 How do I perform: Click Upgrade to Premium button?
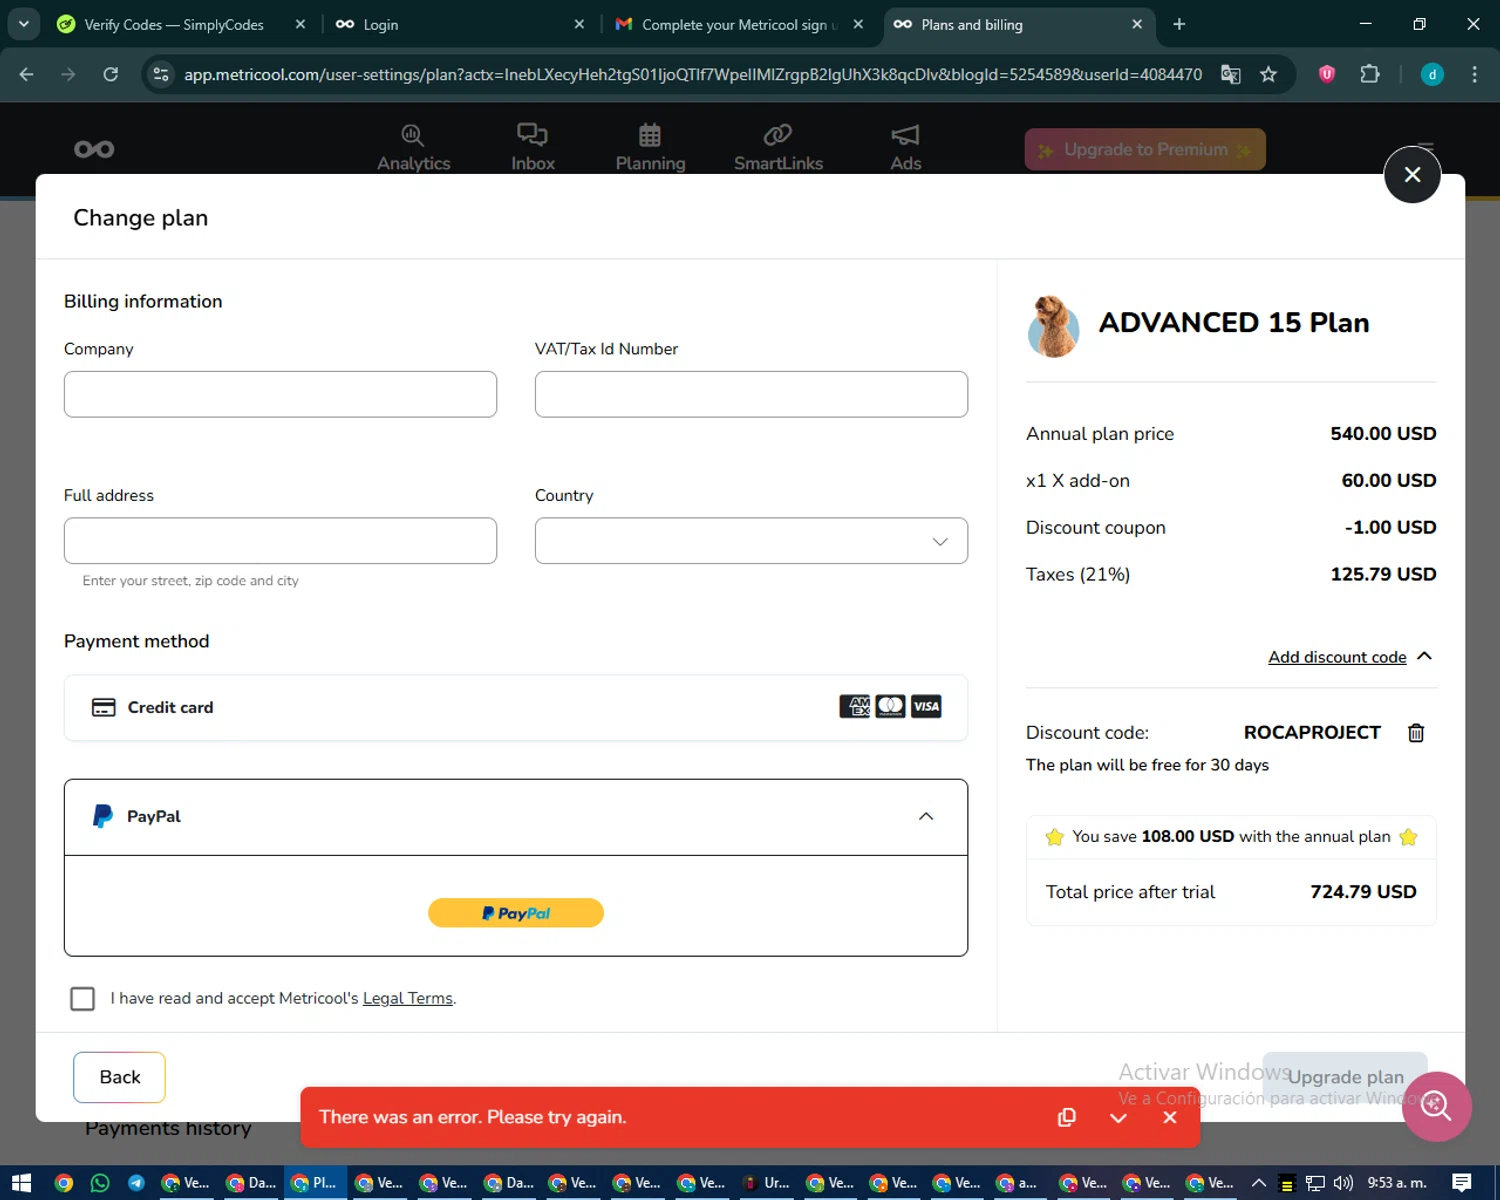click(x=1145, y=149)
